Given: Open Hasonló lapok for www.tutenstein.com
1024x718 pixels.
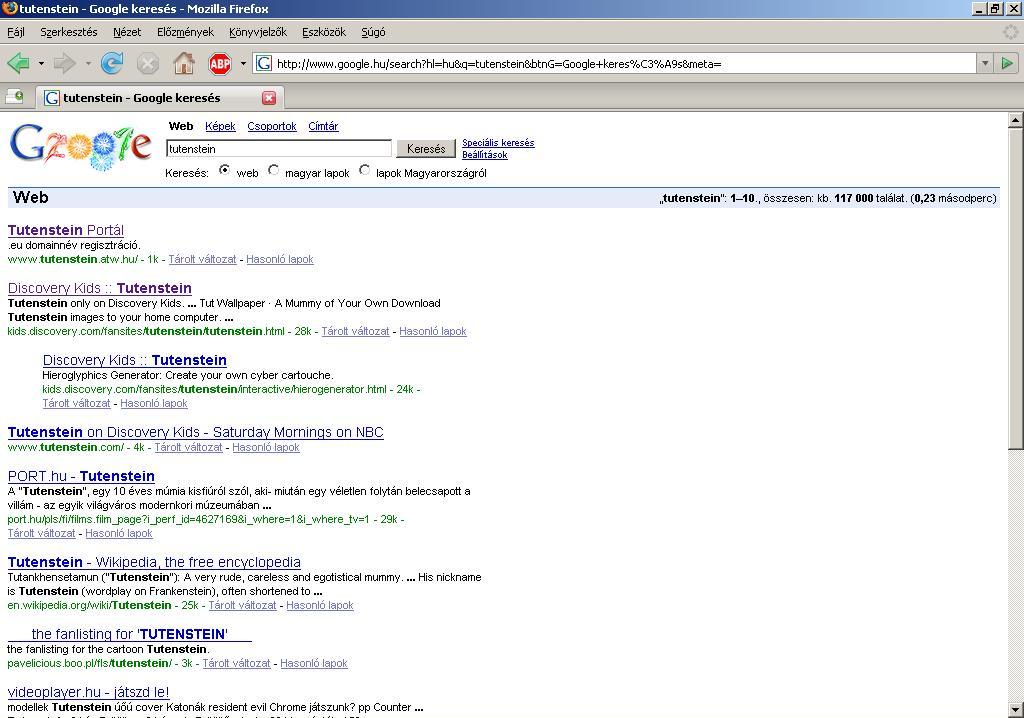Looking at the screenshot, I should (266, 448).
